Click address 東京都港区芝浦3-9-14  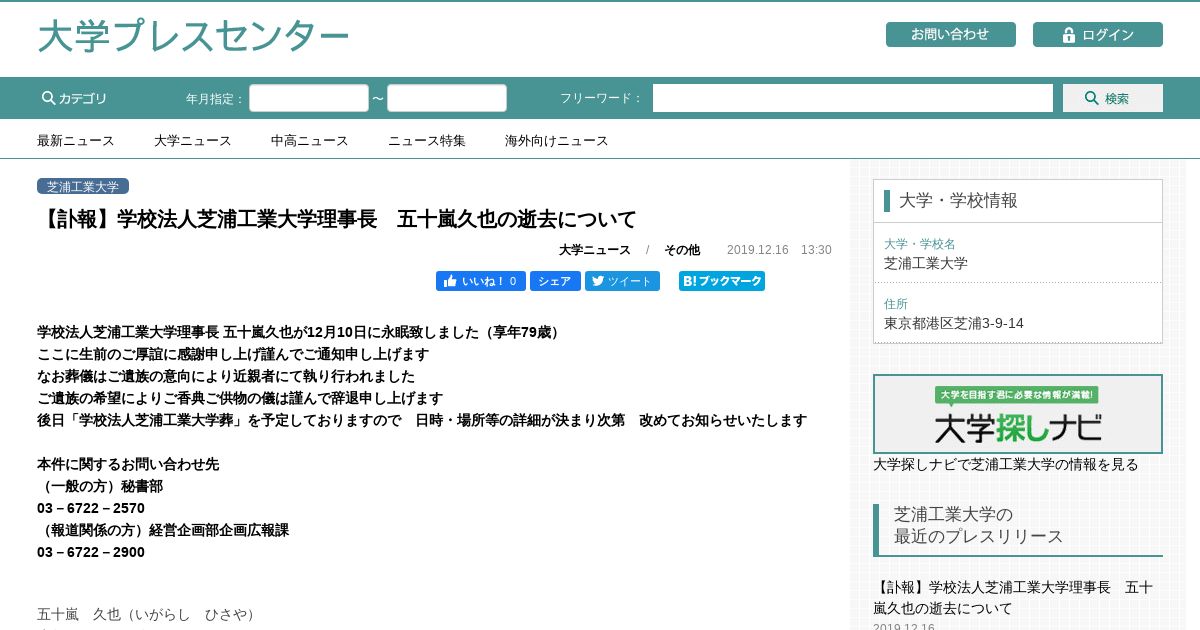coord(954,323)
